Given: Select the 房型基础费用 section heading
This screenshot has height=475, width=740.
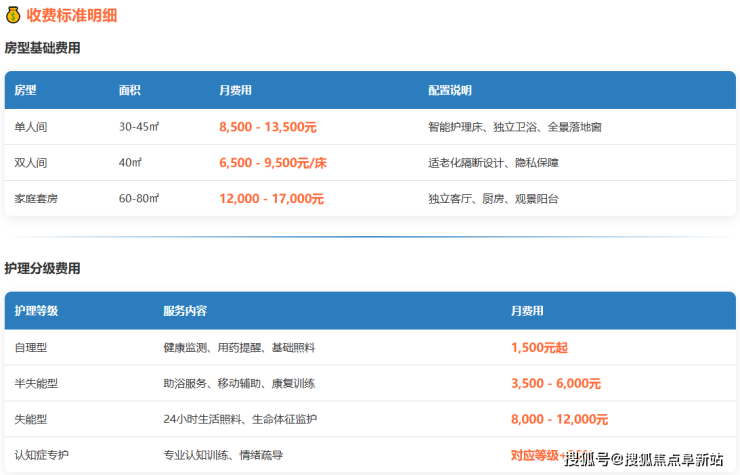Looking at the screenshot, I should coord(42,48).
